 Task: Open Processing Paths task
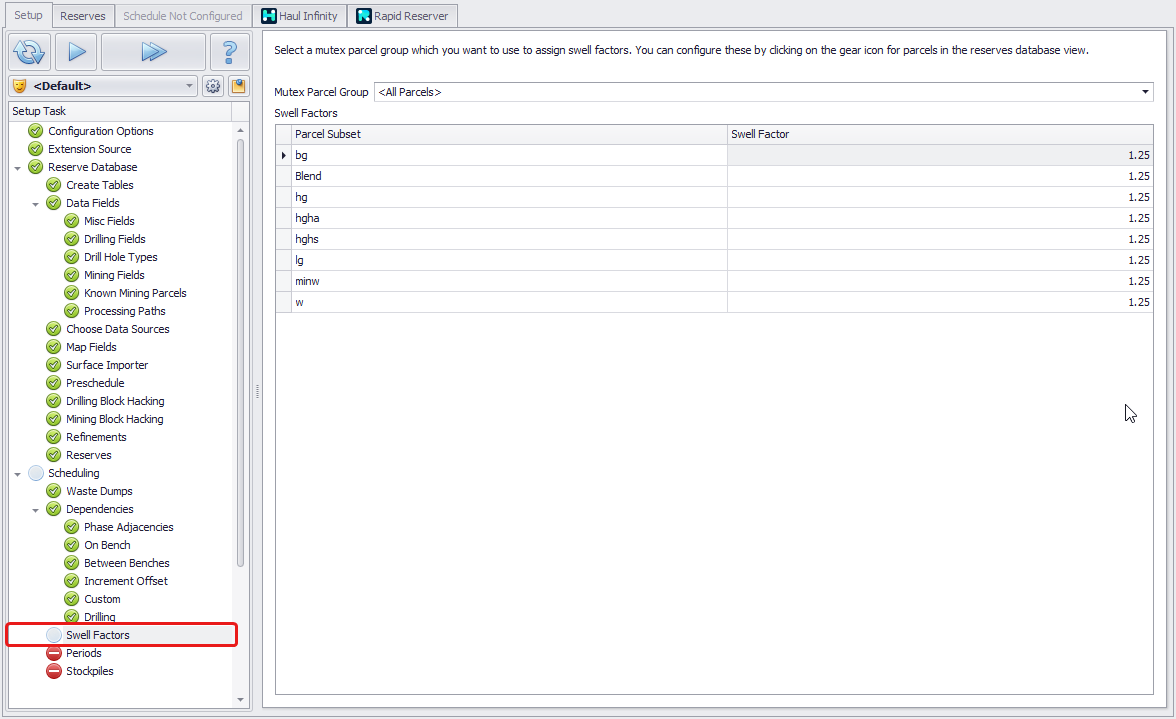pyautogui.click(x=124, y=311)
